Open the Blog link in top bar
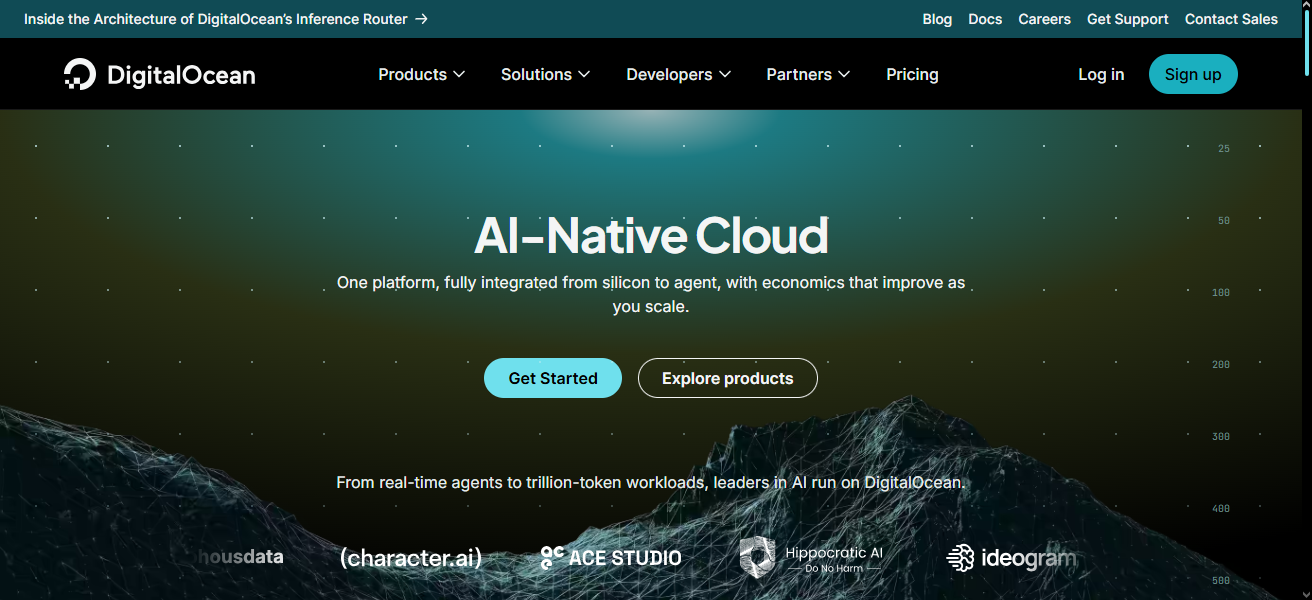The width and height of the screenshot is (1312, 600). point(937,19)
